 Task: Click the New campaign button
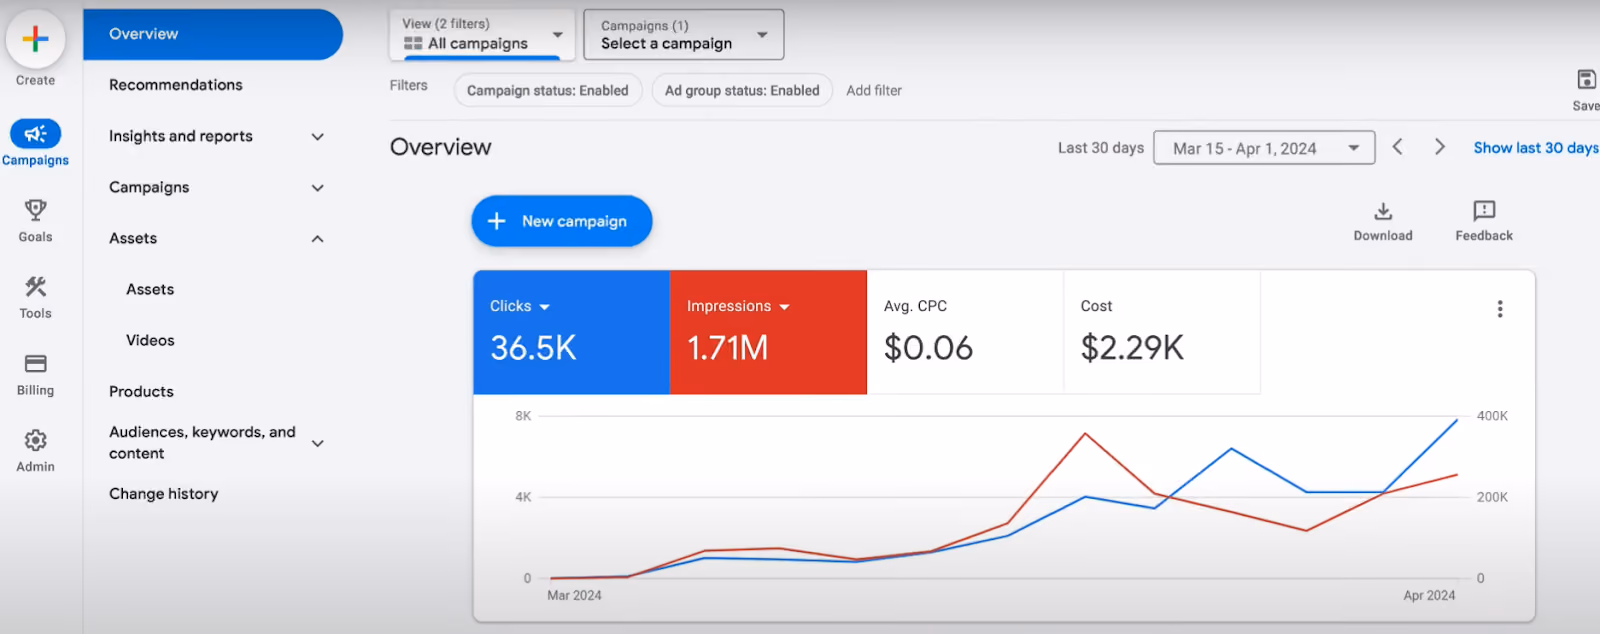coord(562,221)
